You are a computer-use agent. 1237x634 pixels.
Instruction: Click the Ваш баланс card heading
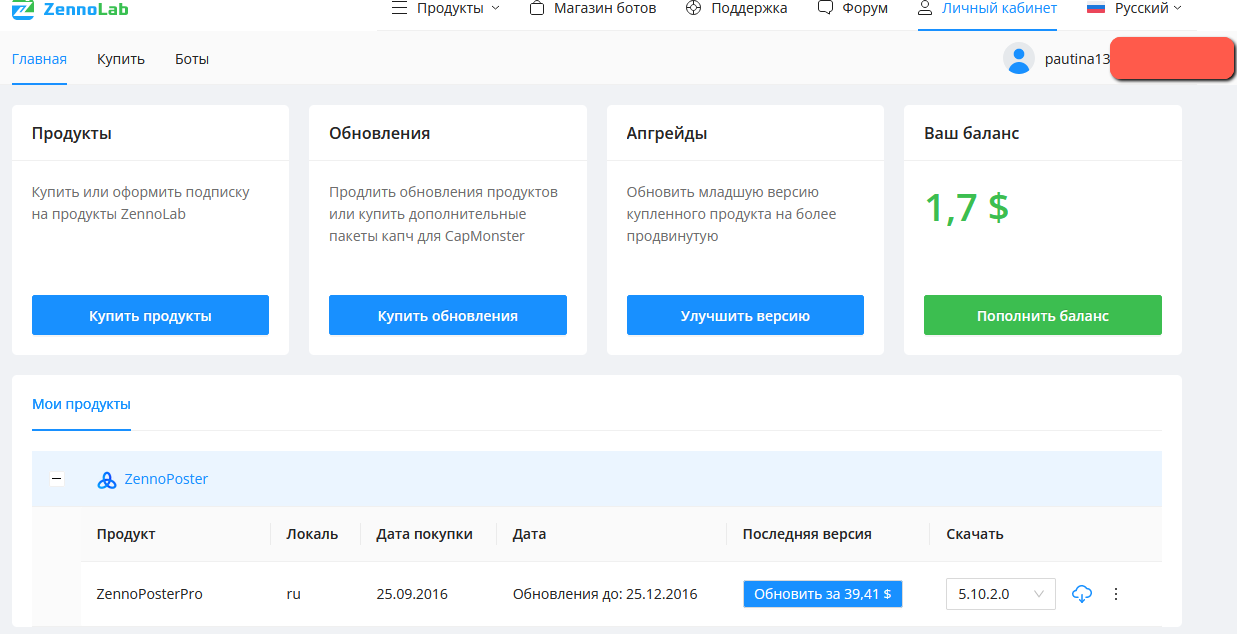point(972,133)
